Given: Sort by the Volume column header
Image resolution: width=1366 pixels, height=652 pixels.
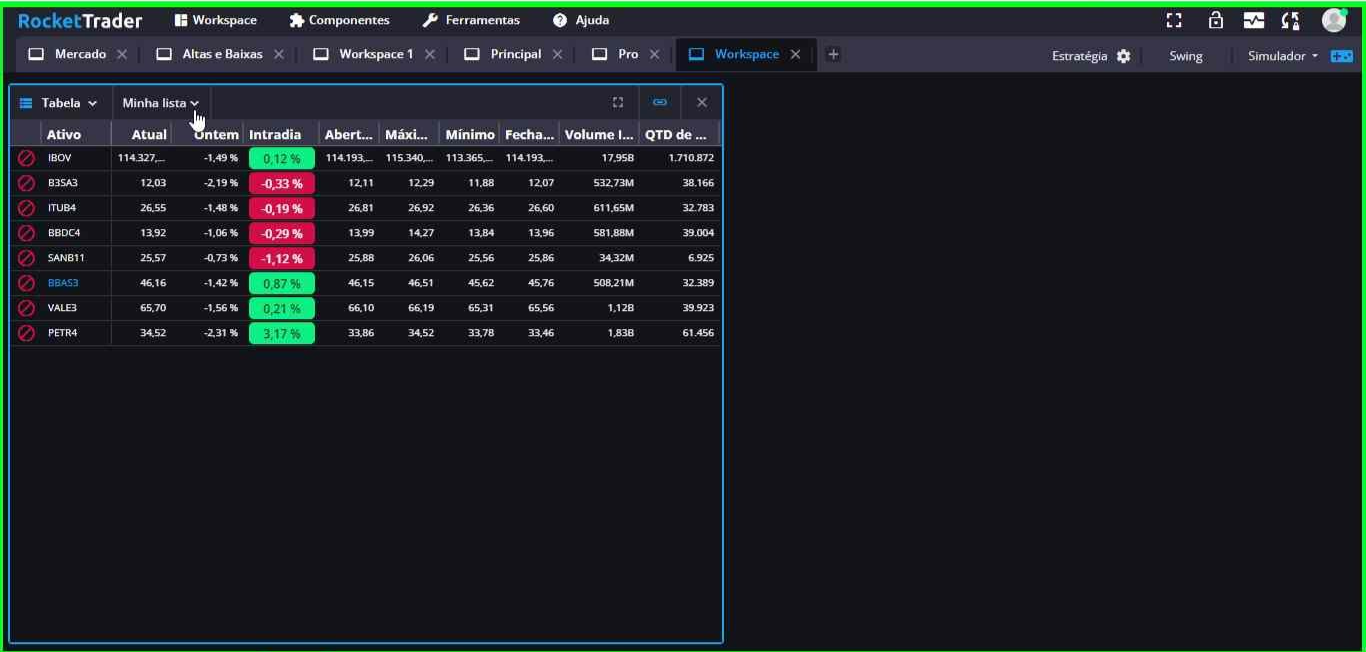Looking at the screenshot, I should tap(599, 134).
